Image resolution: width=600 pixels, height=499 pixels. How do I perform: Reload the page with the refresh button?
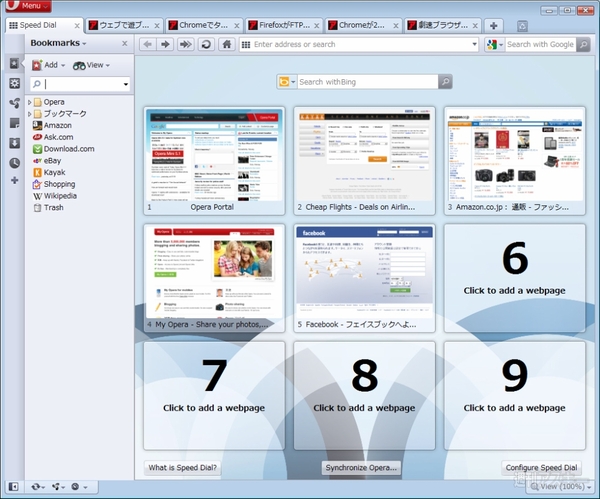[206, 44]
